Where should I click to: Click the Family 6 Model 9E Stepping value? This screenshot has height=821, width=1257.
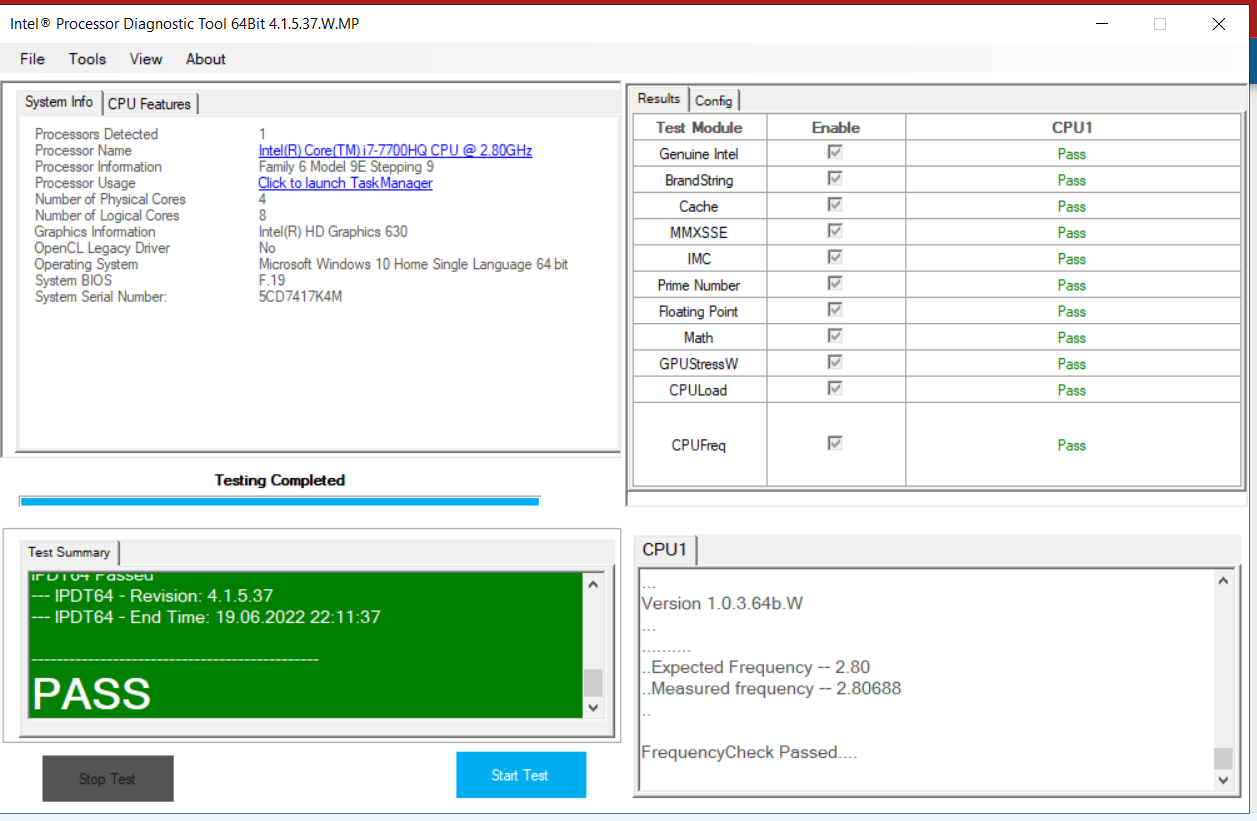[346, 167]
